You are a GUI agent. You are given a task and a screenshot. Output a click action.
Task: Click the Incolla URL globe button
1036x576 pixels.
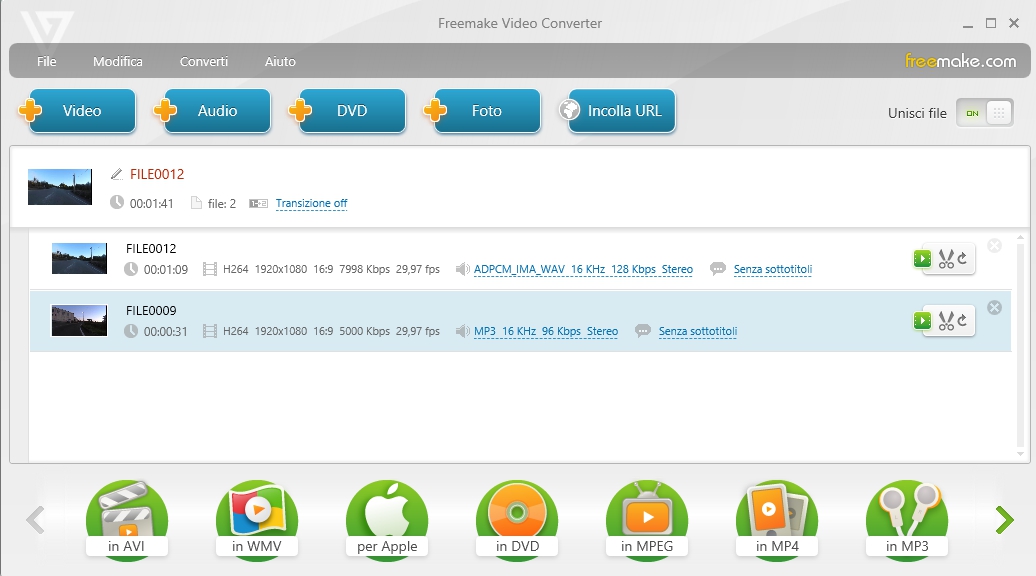pyautogui.click(x=618, y=111)
